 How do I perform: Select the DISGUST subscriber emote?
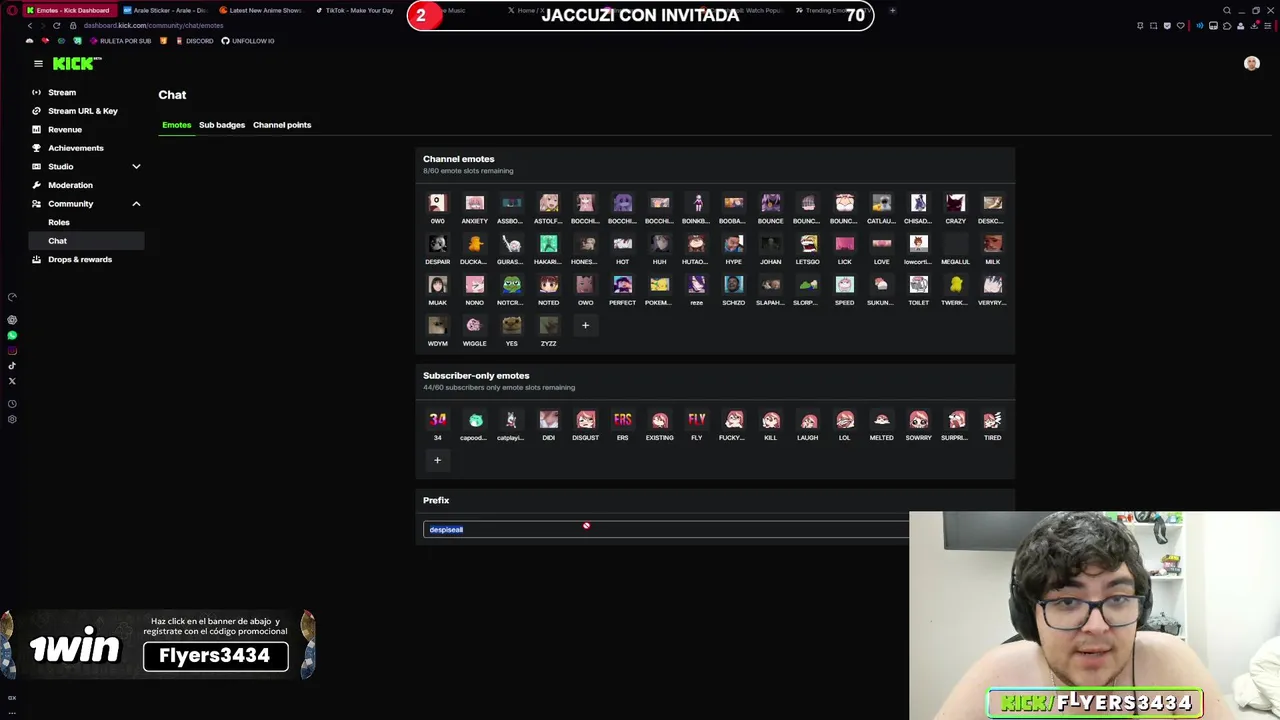tap(585, 426)
